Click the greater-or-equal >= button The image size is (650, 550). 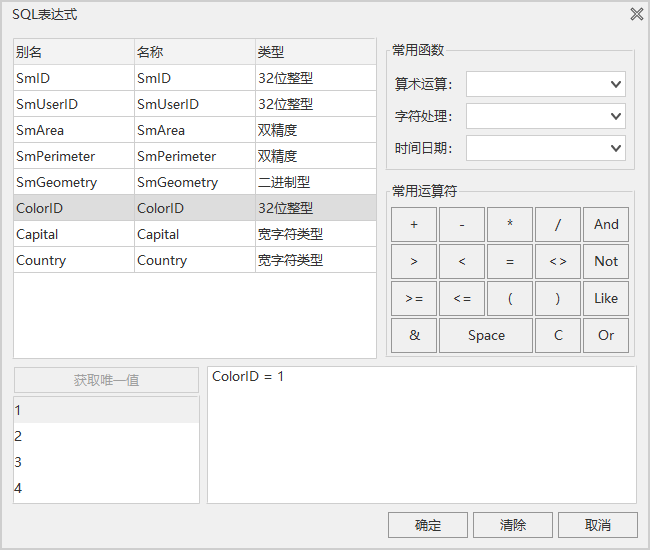tap(414, 299)
